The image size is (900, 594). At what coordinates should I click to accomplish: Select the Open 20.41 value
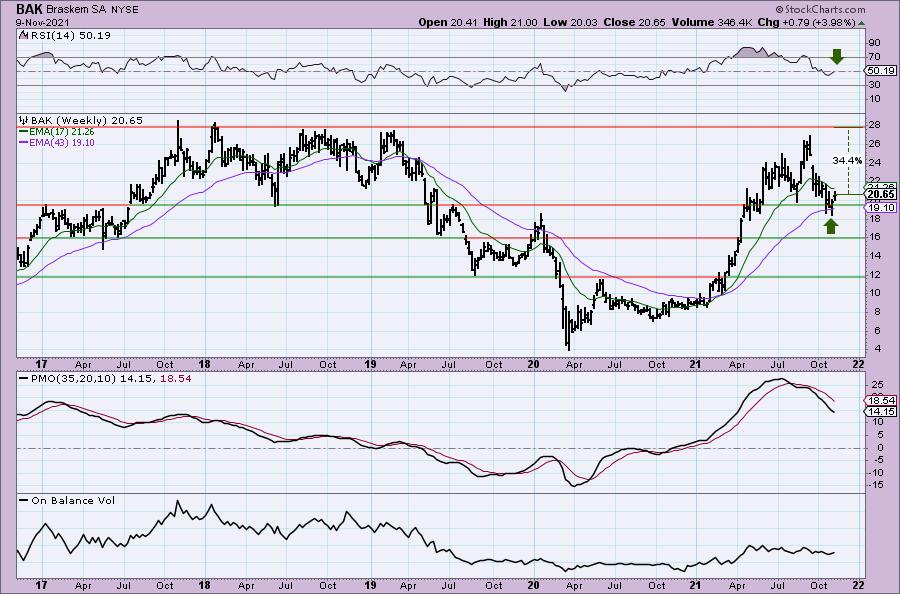449,22
